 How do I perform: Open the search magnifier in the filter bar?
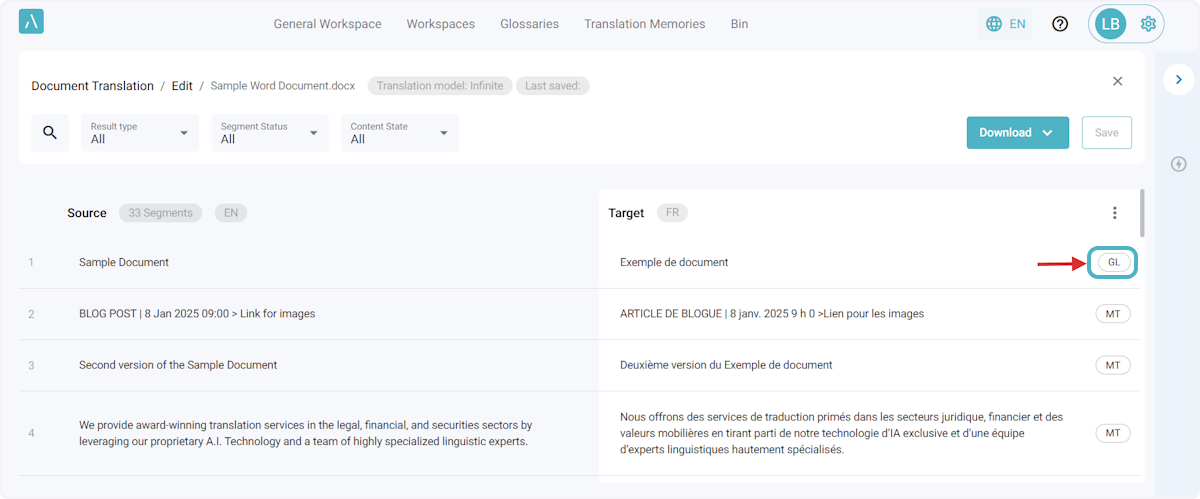(x=50, y=133)
